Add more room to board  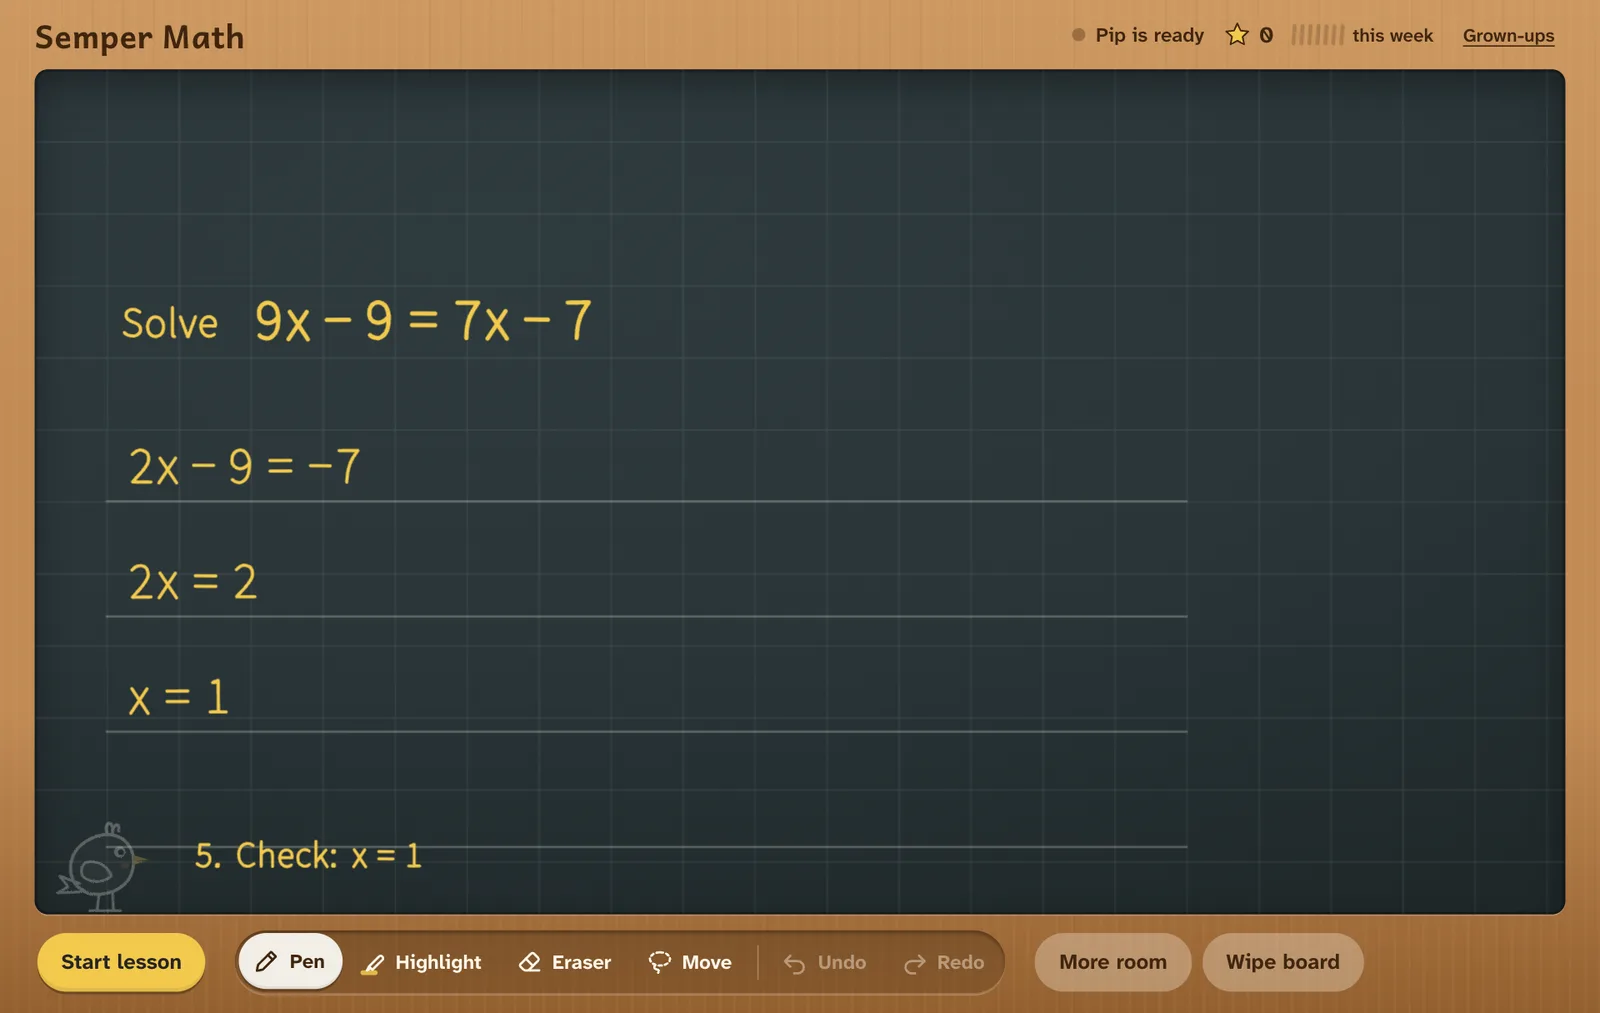click(x=1113, y=962)
